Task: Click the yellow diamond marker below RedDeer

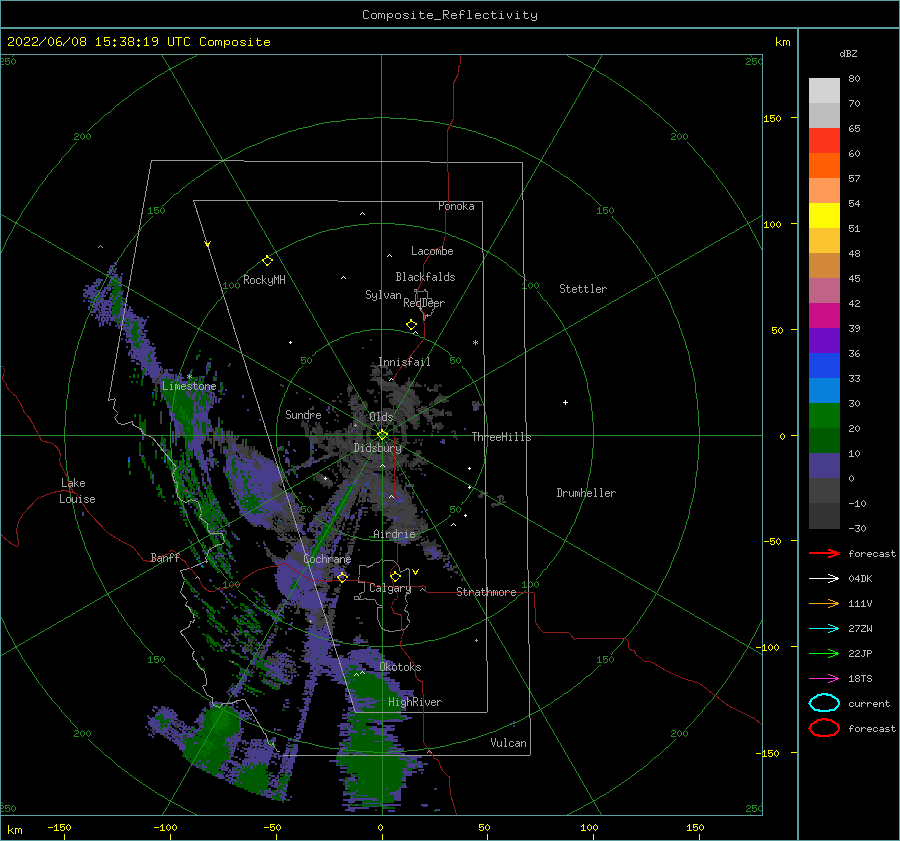Action: tap(412, 325)
